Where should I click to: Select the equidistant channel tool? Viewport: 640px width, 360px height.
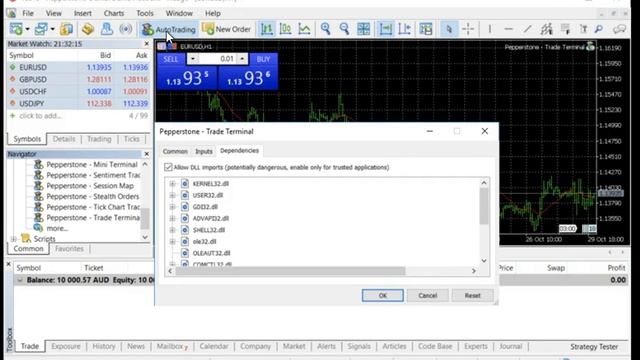(x=546, y=29)
